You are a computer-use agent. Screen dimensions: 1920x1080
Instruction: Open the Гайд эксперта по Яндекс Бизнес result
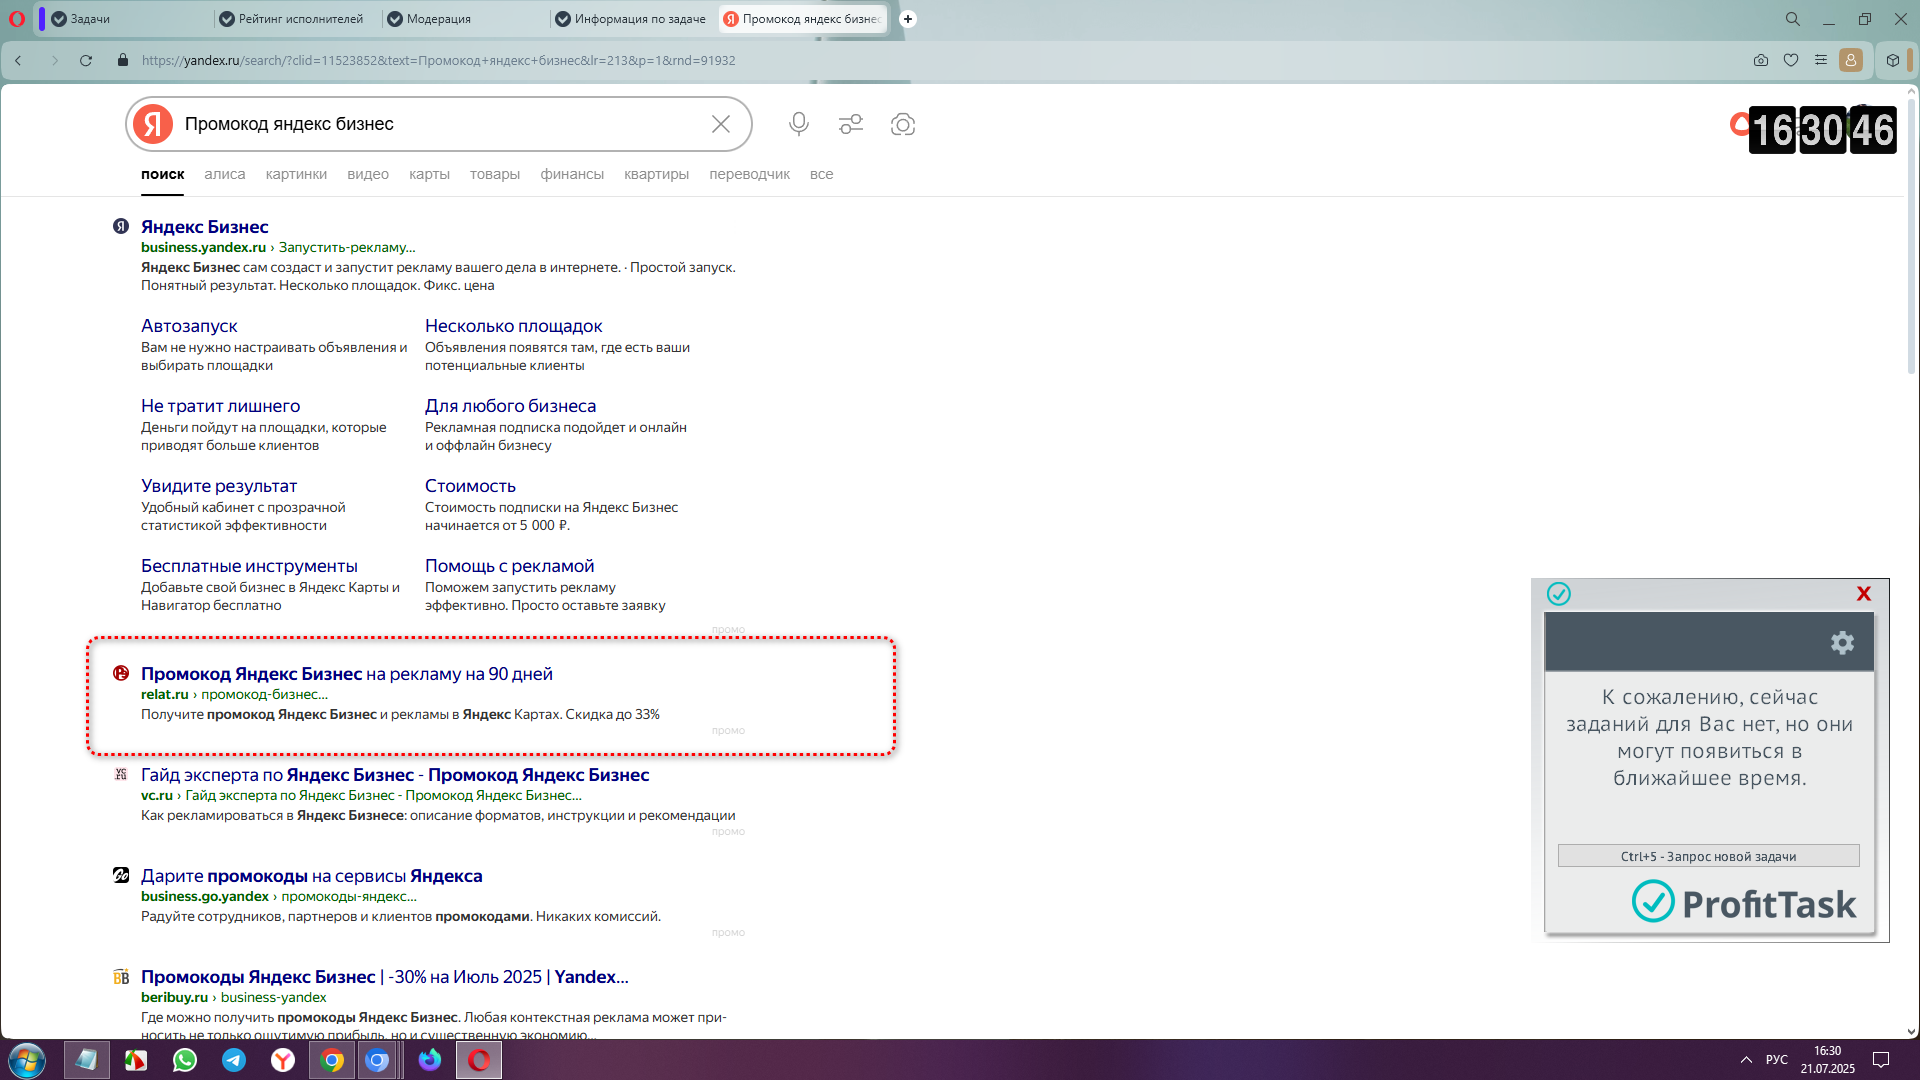pos(395,775)
